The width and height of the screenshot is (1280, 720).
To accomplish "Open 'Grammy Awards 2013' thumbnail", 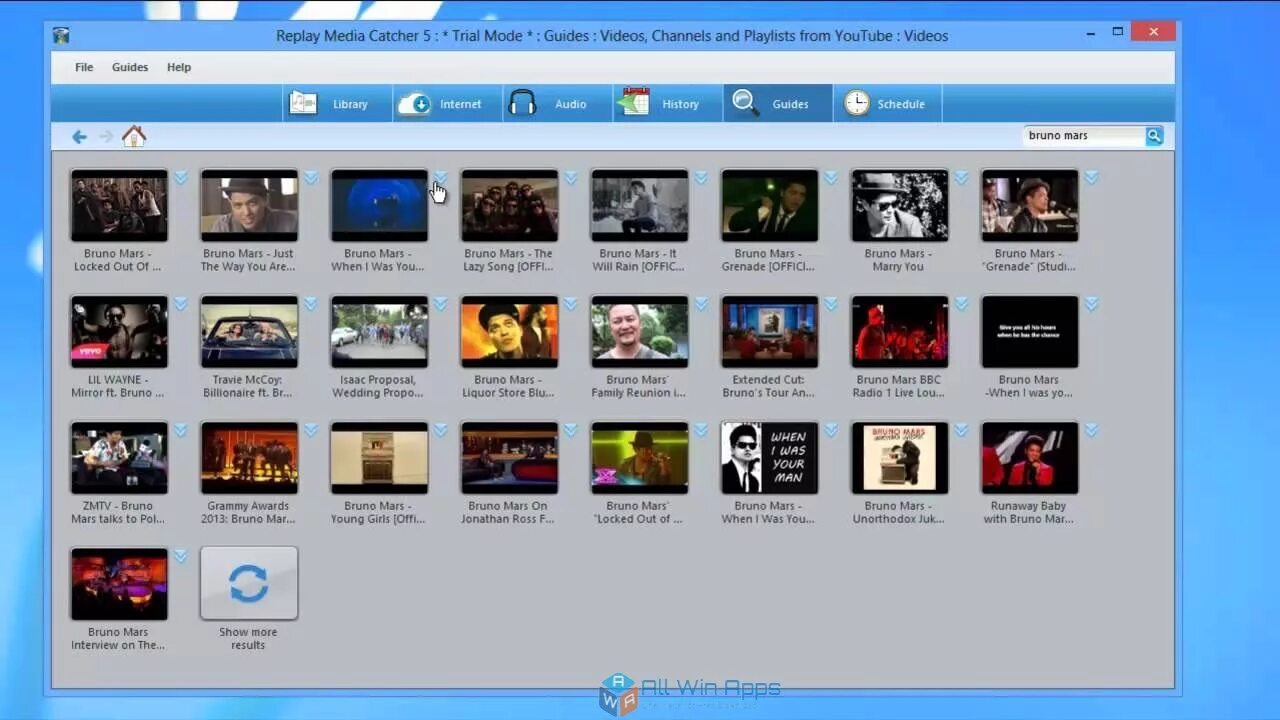I will coord(249,457).
